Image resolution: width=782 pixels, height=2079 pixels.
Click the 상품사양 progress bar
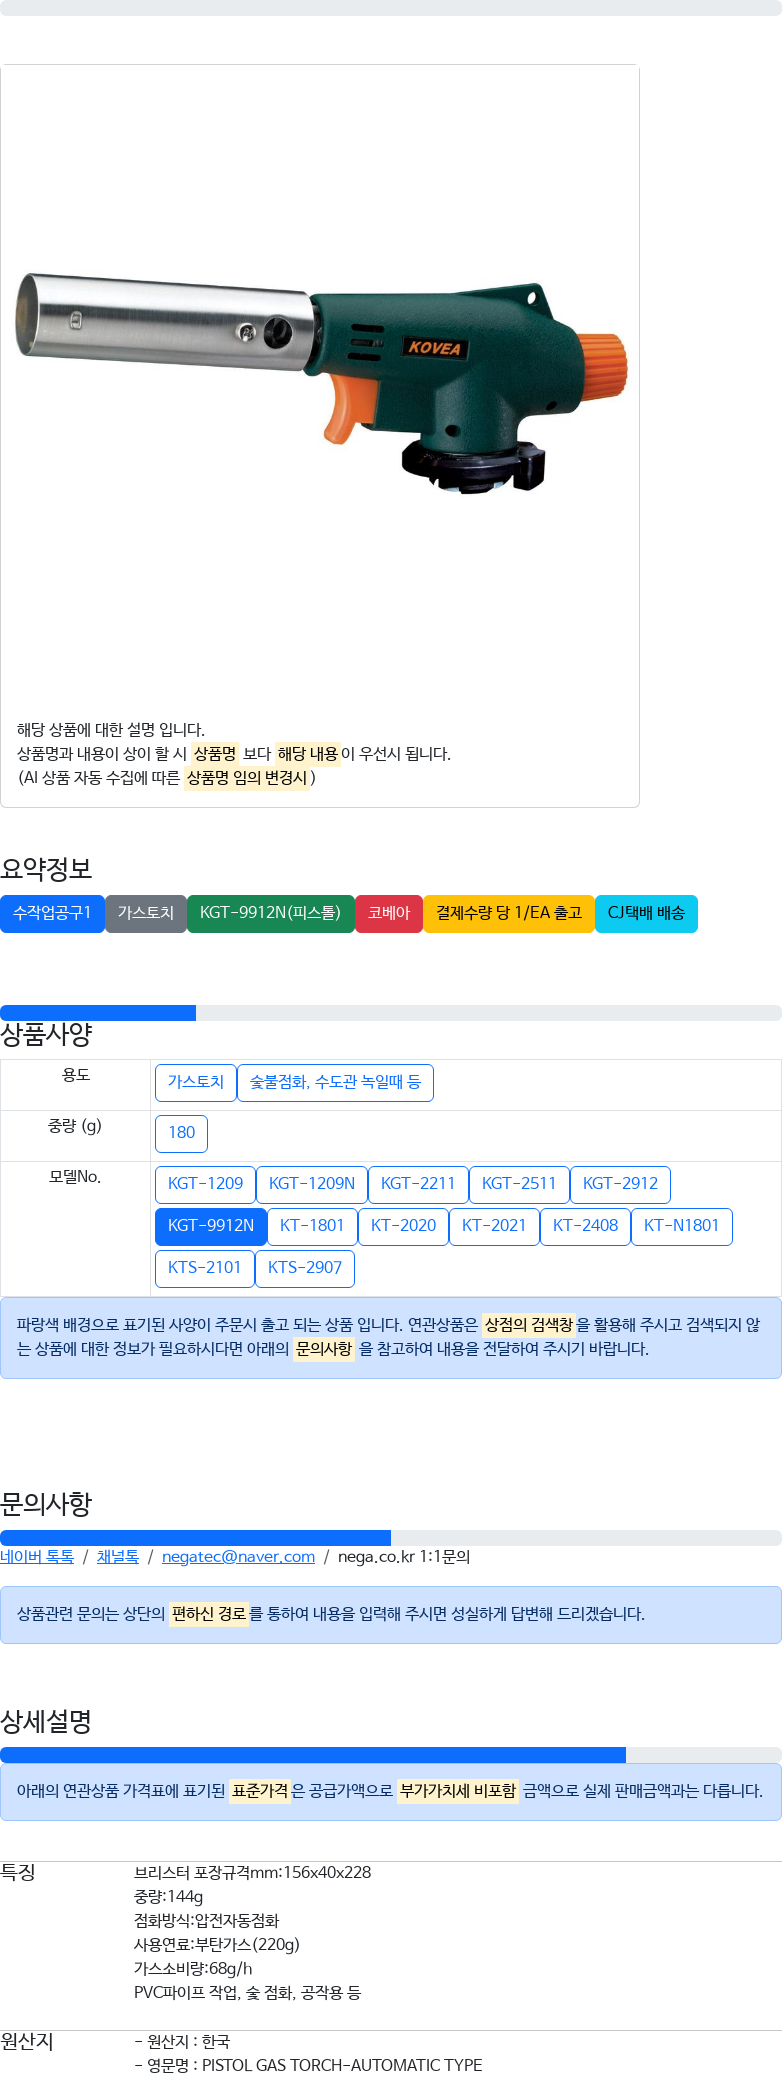pyautogui.click(x=391, y=1013)
